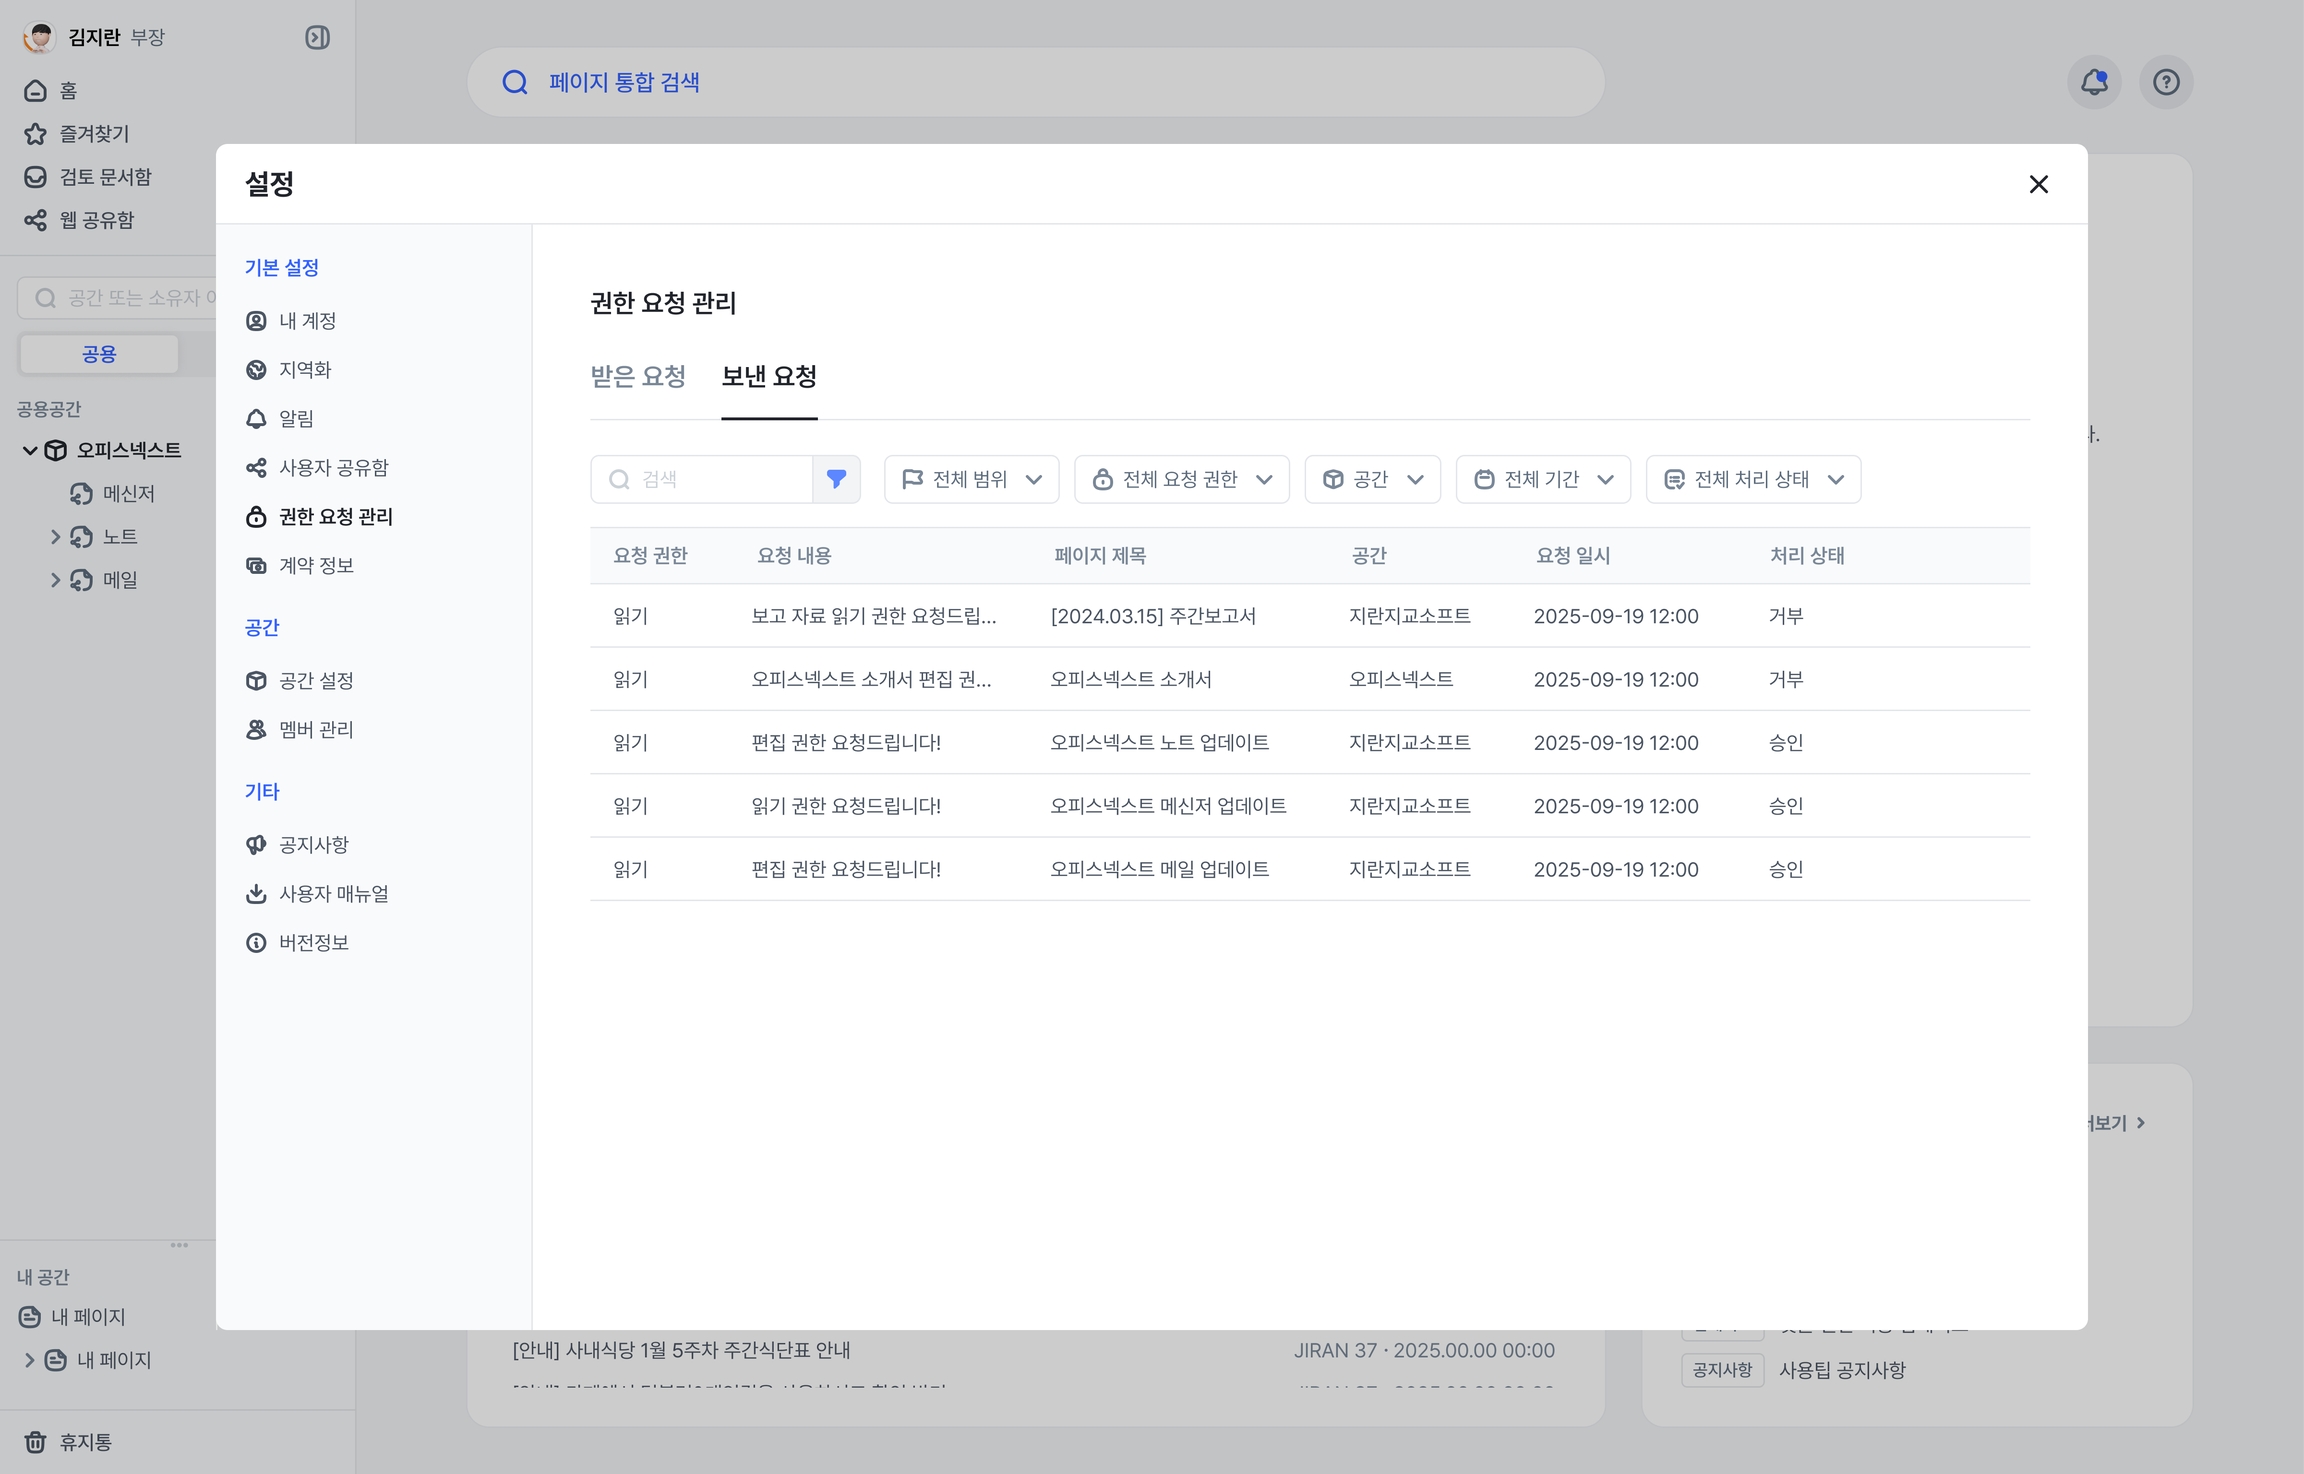2304x1474 pixels.
Task: Open the help question mark icon
Action: tap(2166, 82)
